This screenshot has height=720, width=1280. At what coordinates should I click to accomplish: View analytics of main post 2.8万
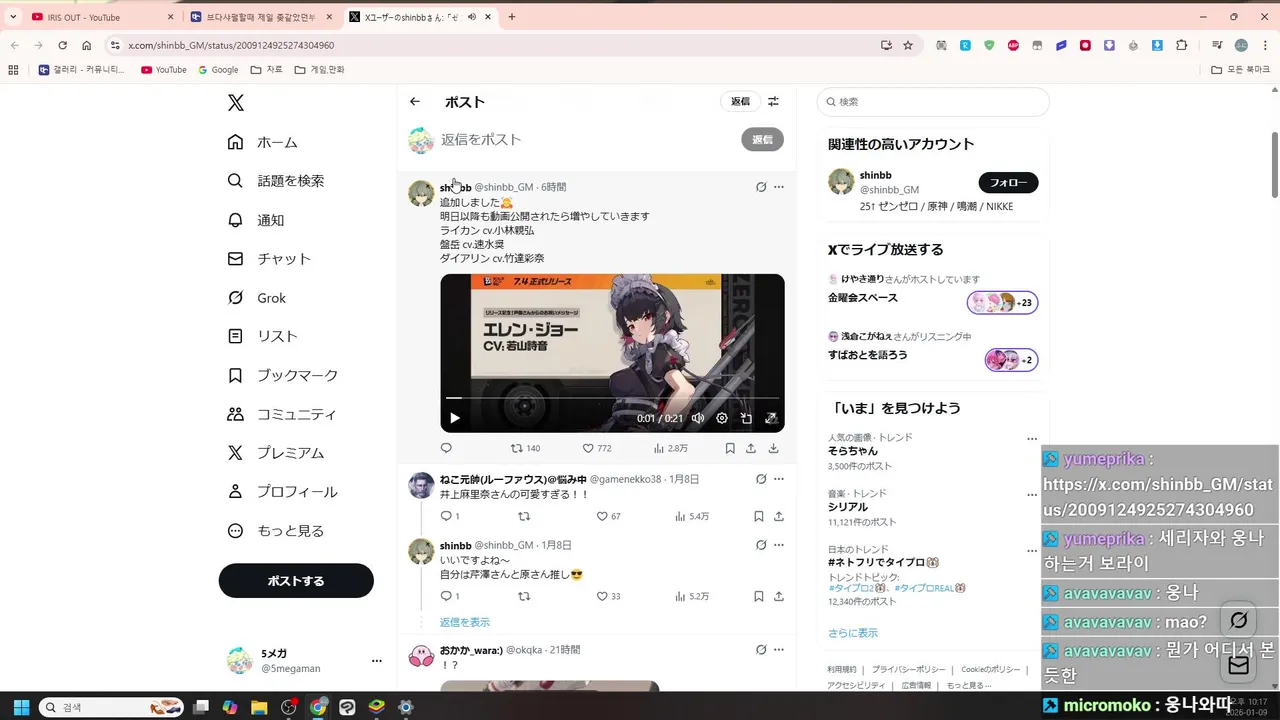click(670, 449)
